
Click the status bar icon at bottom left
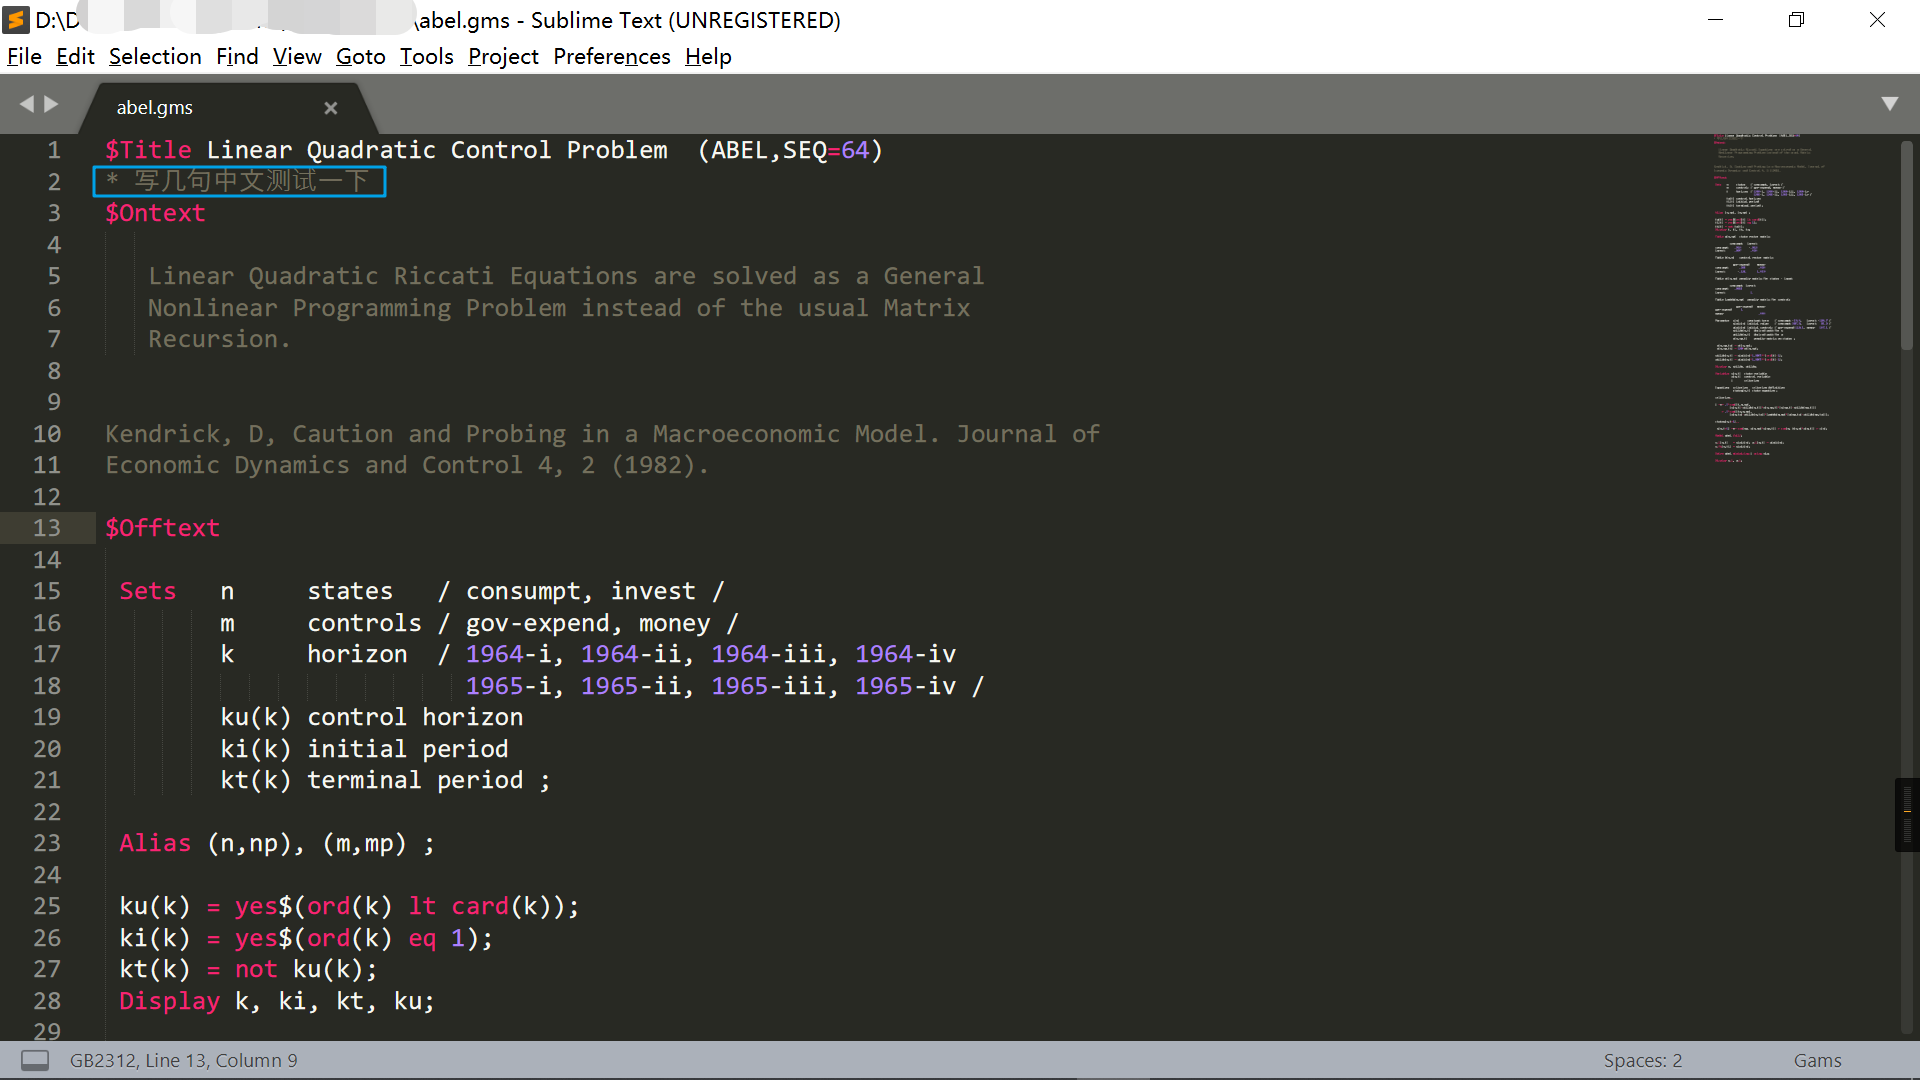click(36, 1060)
